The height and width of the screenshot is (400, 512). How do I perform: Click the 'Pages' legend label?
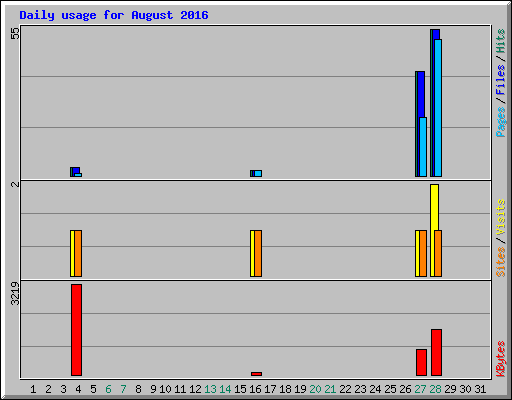pyautogui.click(x=500, y=122)
